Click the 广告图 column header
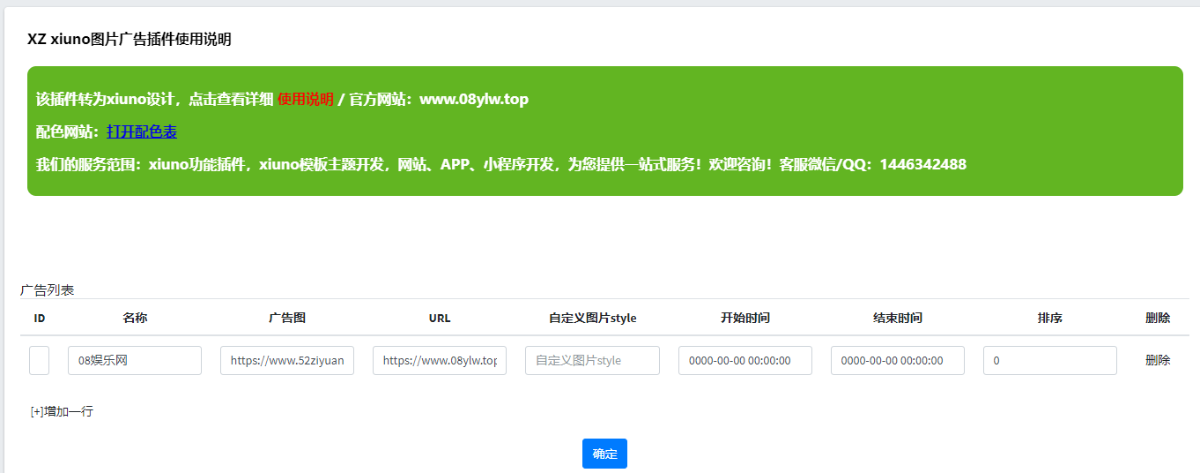 287,318
